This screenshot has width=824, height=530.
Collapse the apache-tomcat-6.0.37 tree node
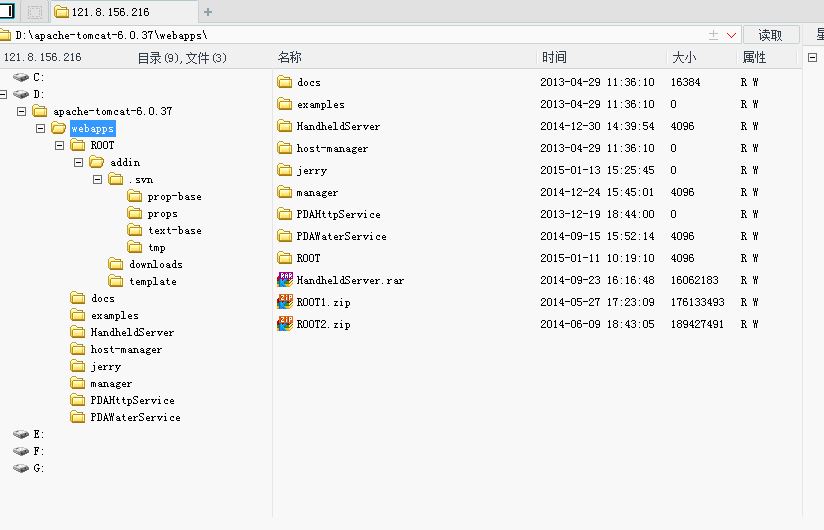pyautogui.click(x=22, y=111)
